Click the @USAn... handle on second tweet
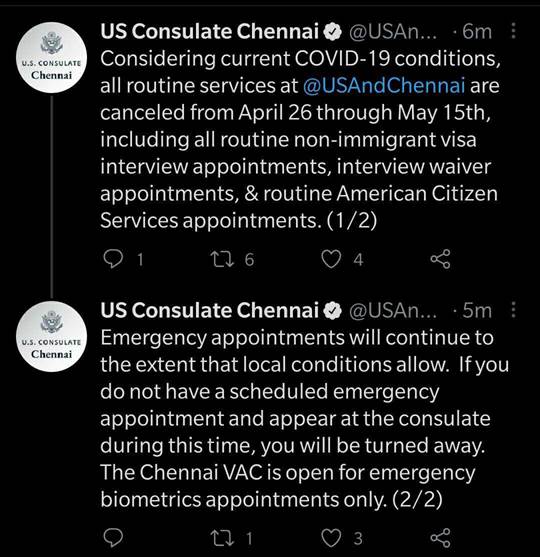 (393, 310)
